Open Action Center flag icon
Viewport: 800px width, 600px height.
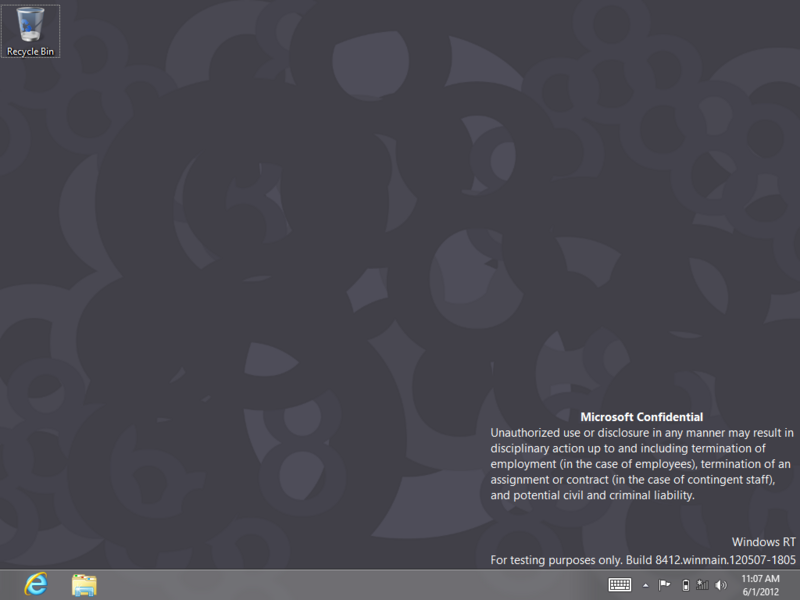(664, 585)
